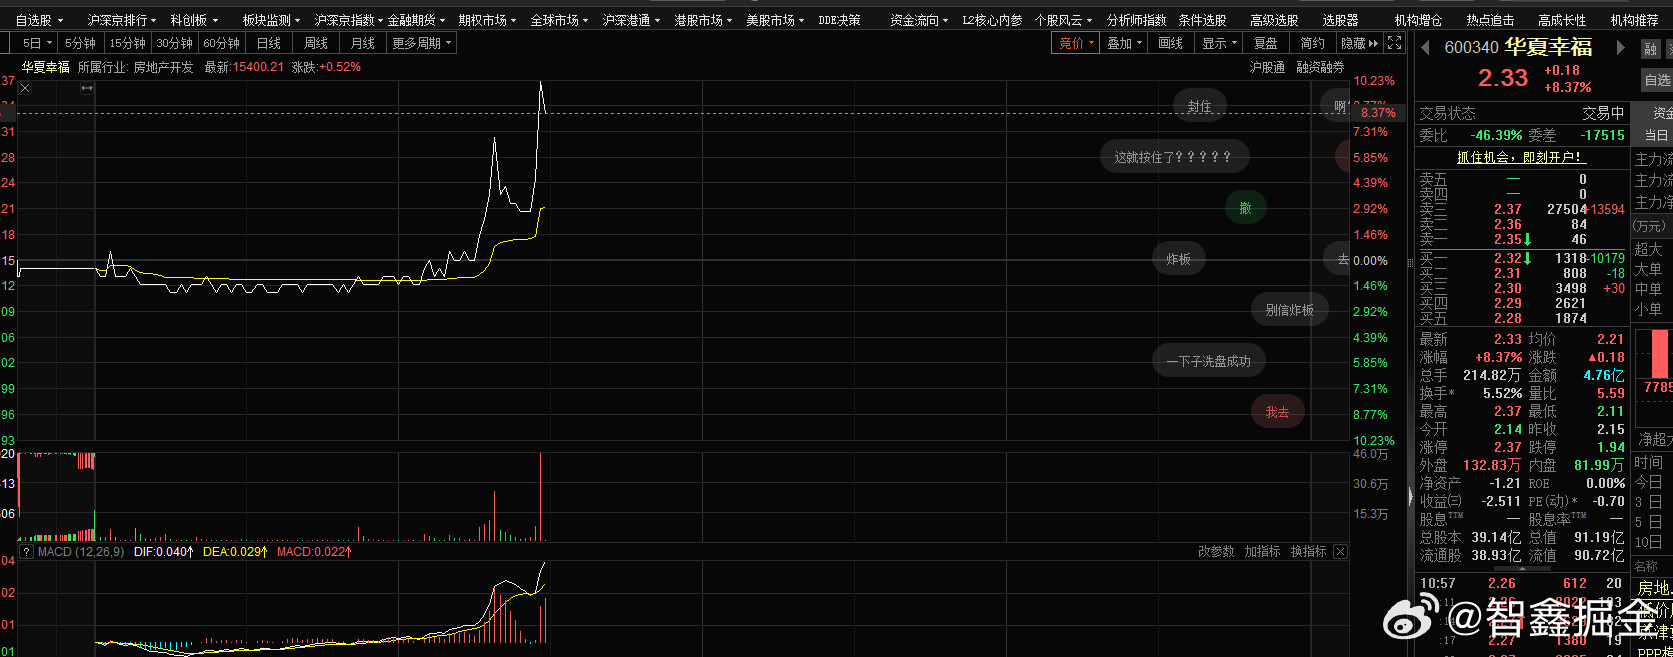Expand the 更多周期 dropdown

[x=421, y=43]
